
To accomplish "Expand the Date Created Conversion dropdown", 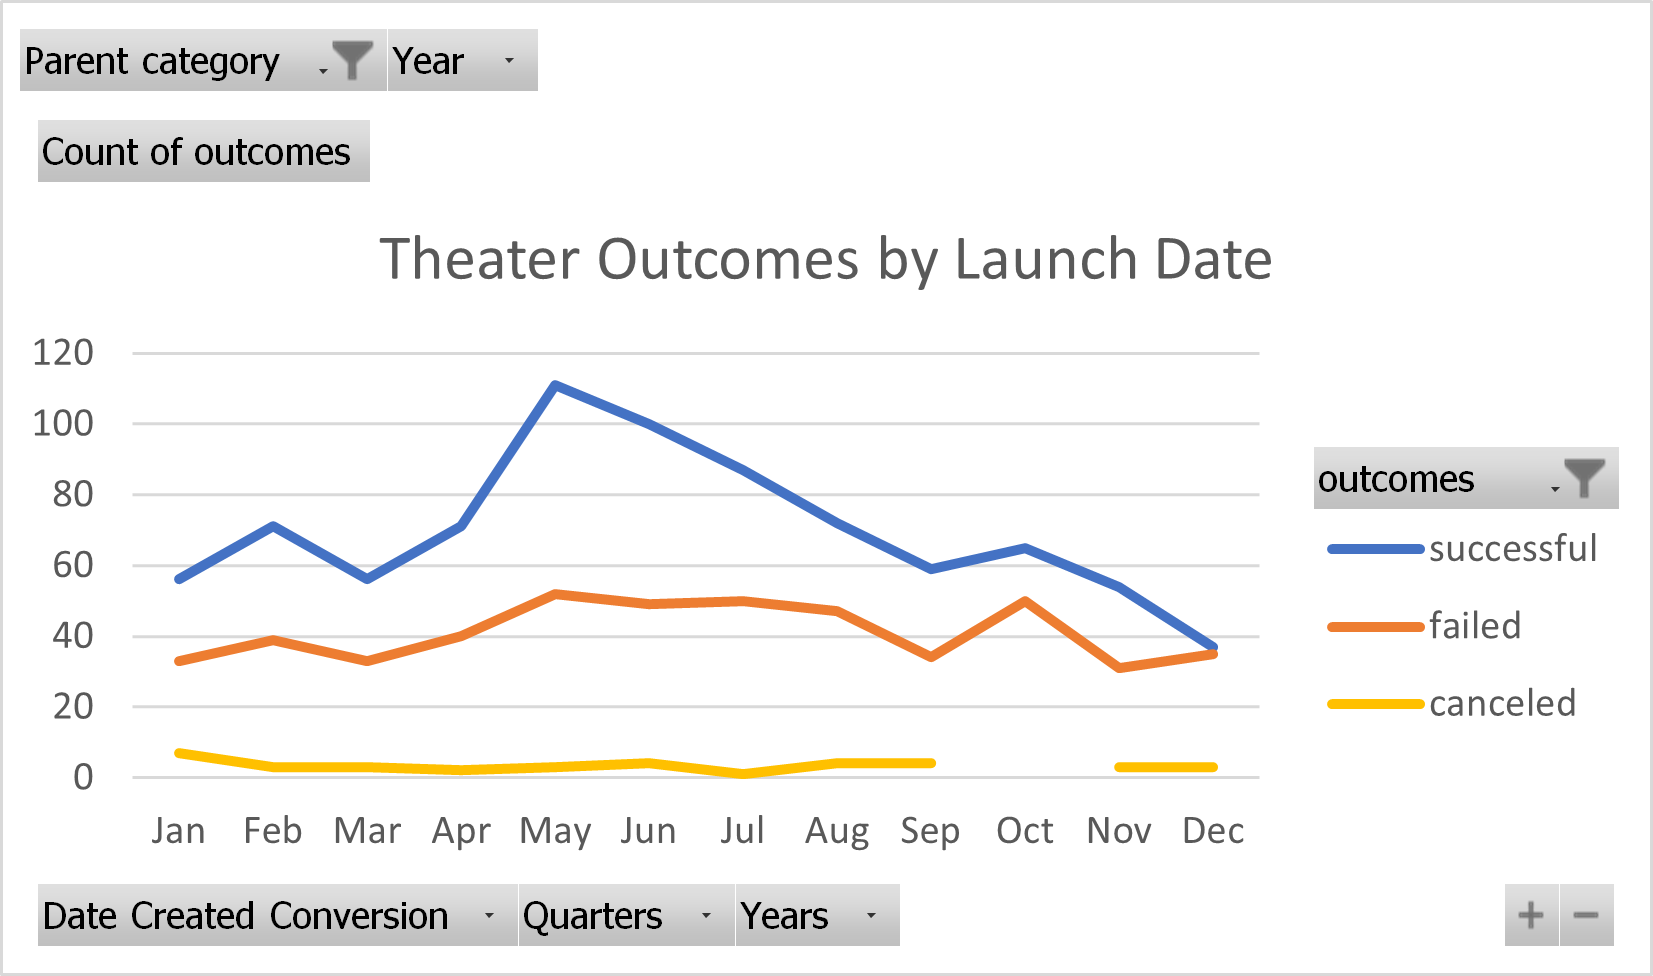I will (x=489, y=916).
